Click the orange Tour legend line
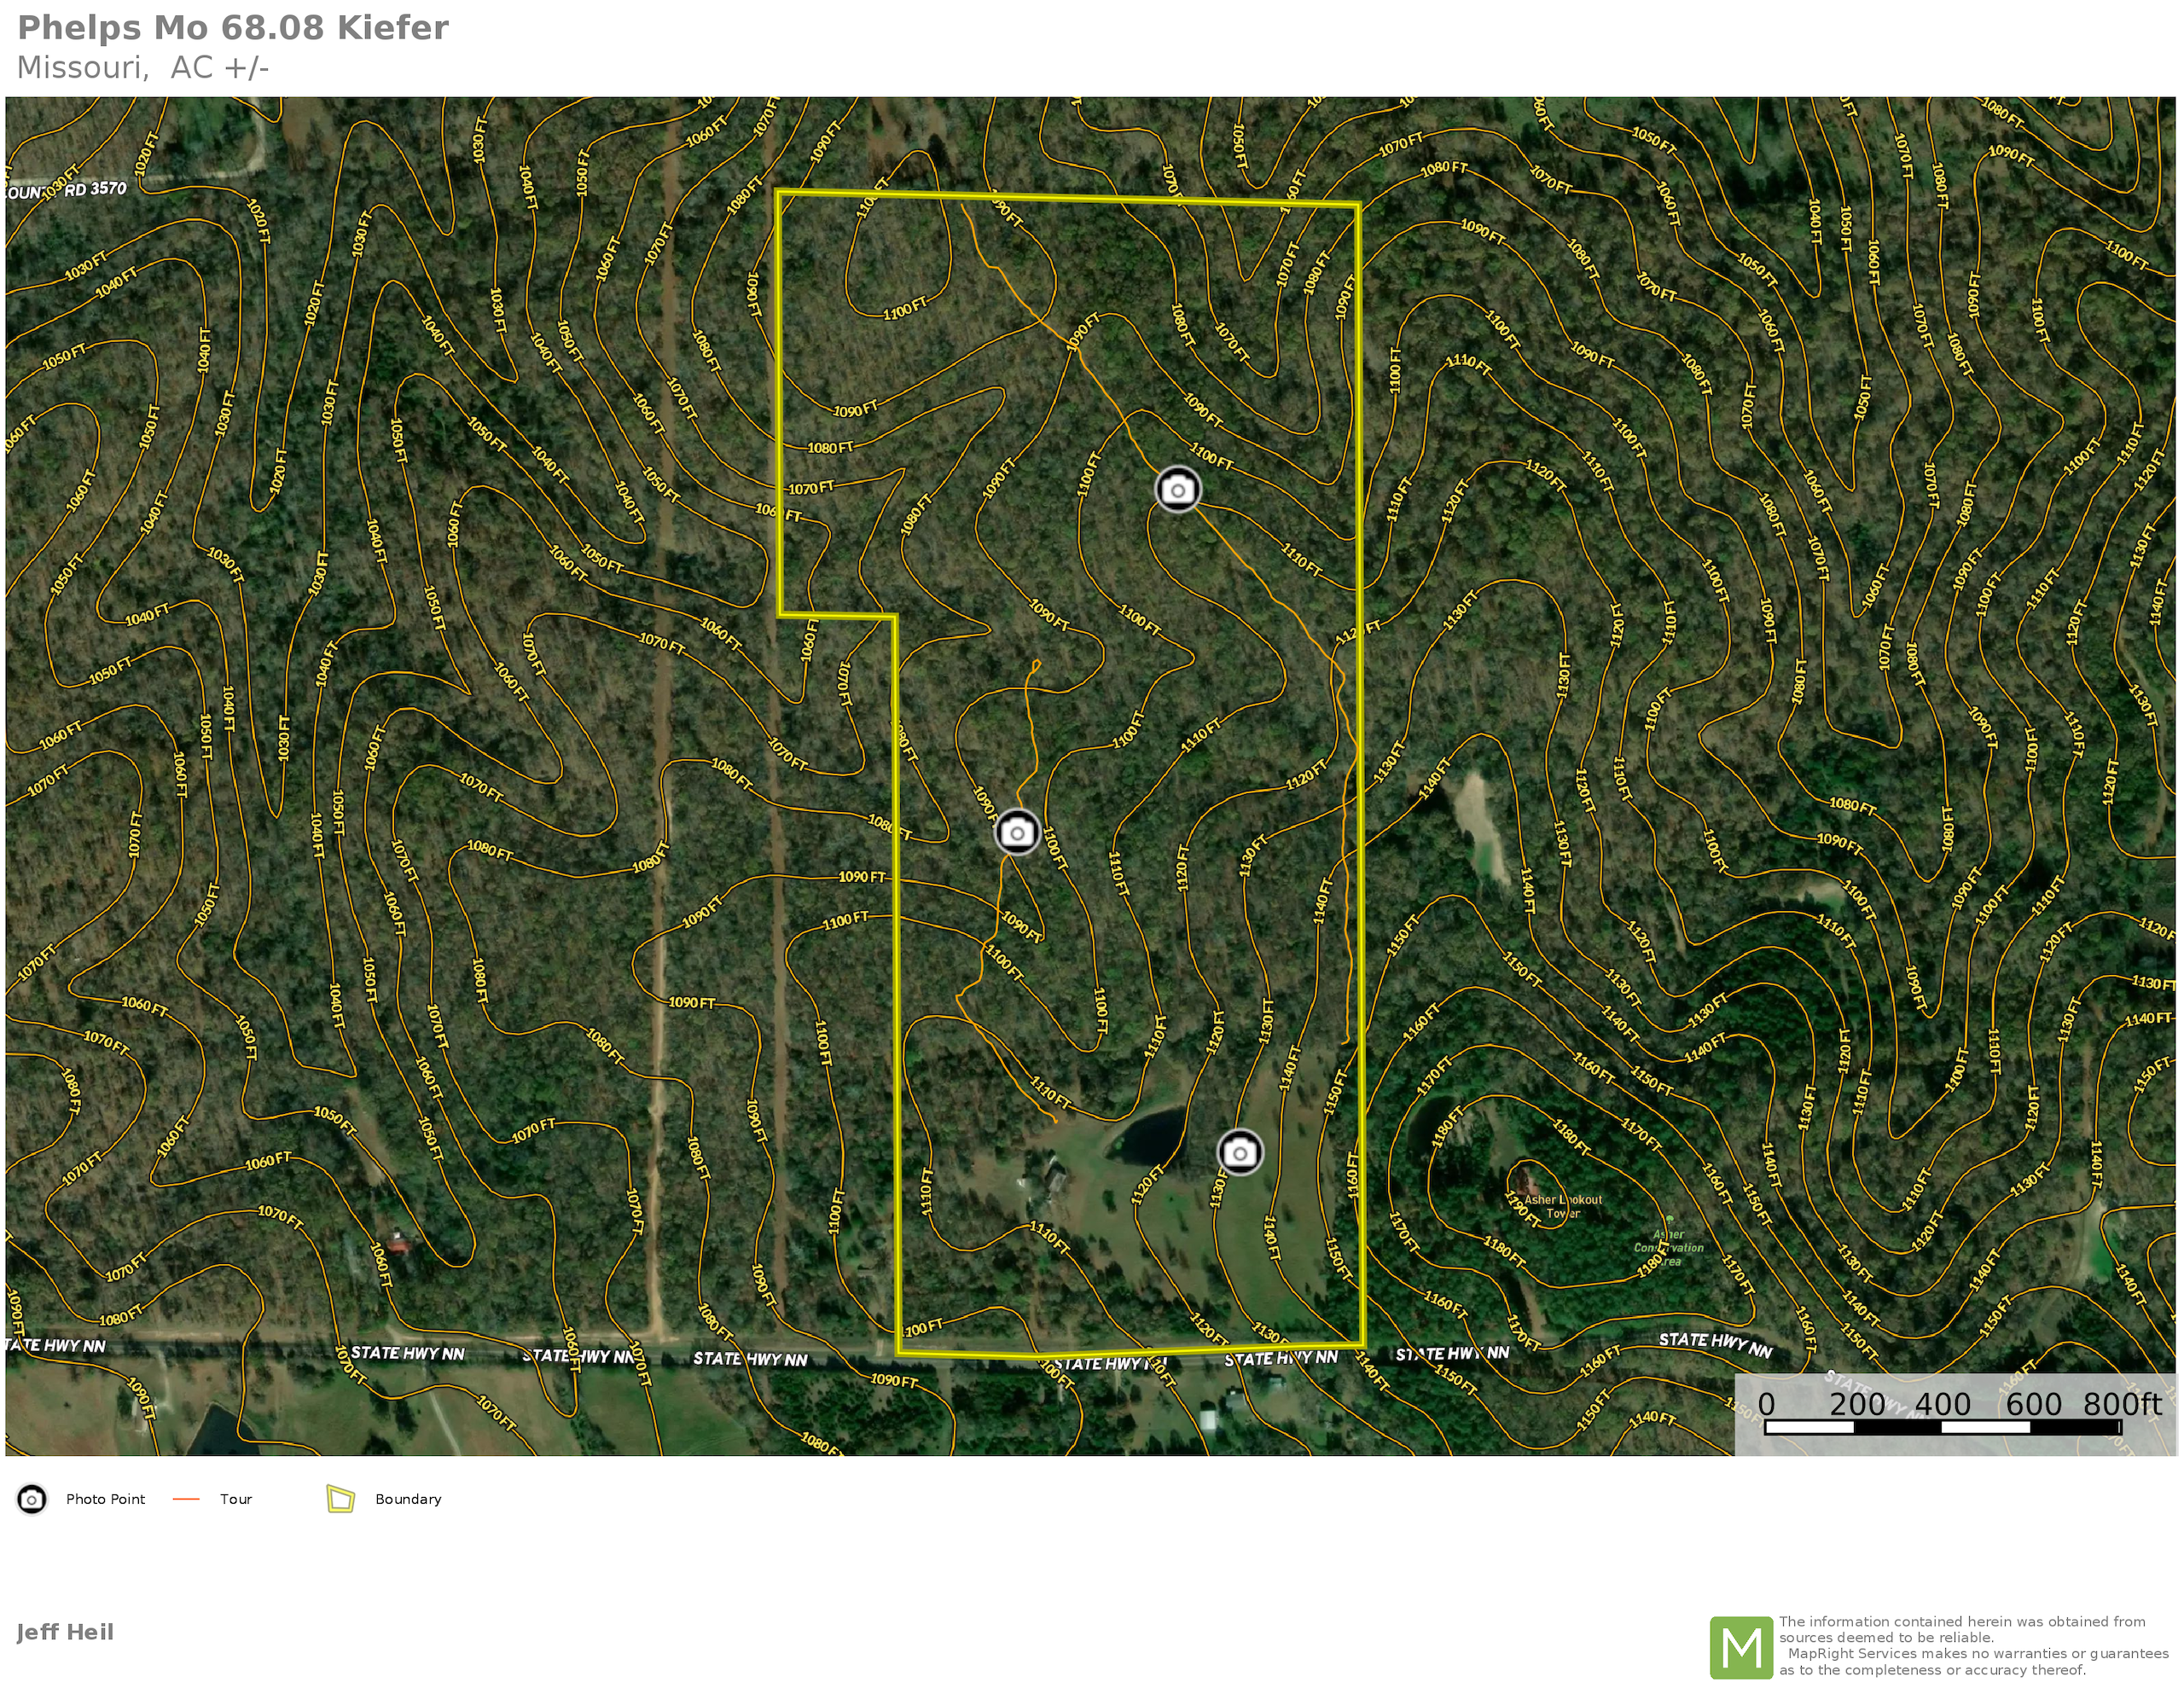Viewport: 2184px width, 1688px height. (x=187, y=1499)
